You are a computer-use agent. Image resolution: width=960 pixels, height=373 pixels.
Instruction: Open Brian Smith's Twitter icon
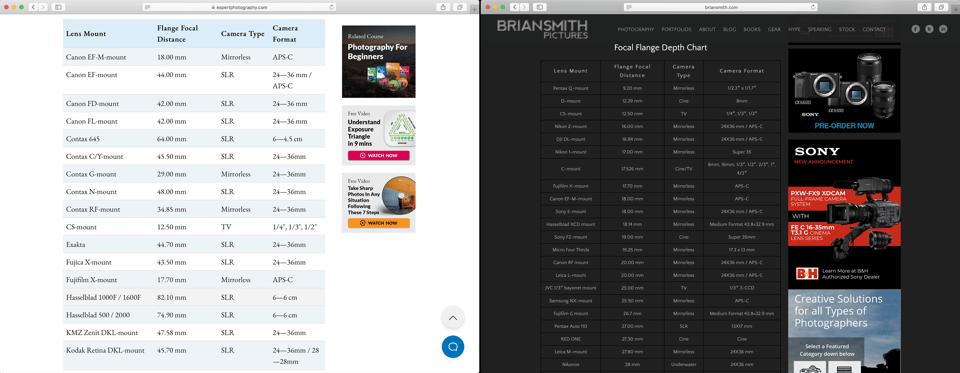929,29
